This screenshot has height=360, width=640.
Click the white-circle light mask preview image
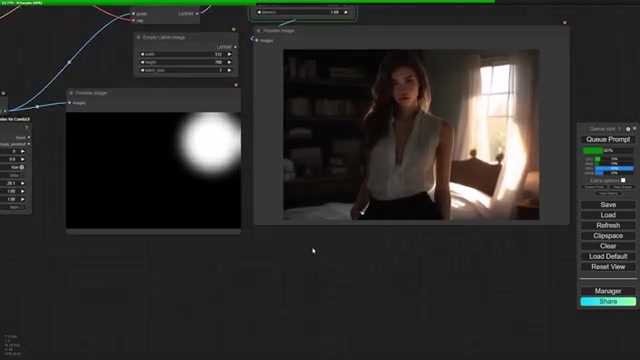[153, 170]
